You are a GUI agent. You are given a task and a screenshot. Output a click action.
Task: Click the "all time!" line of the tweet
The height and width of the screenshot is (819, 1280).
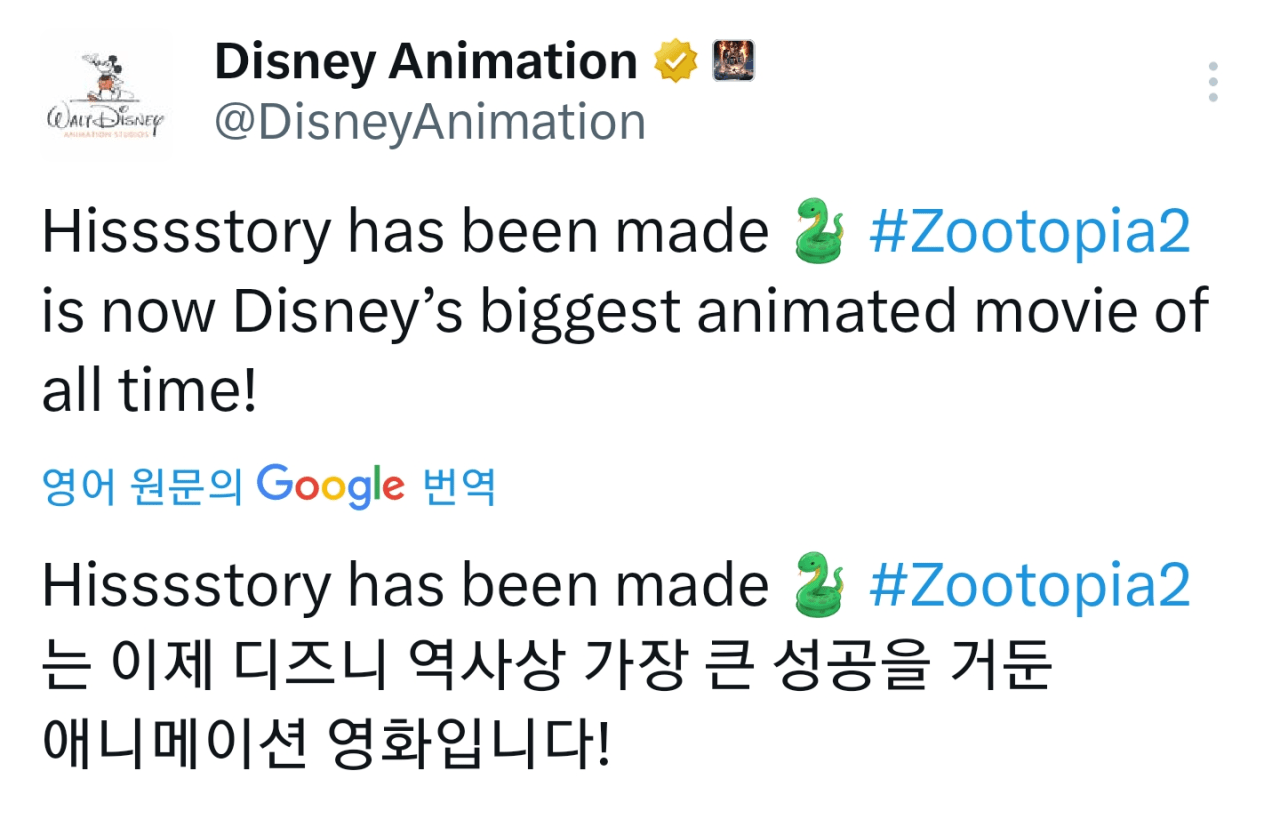pos(150,391)
